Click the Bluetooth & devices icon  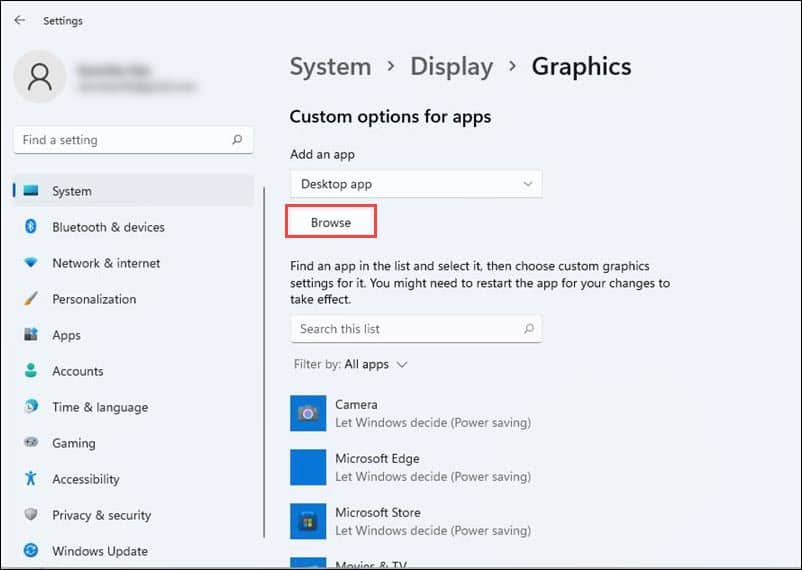[31, 227]
